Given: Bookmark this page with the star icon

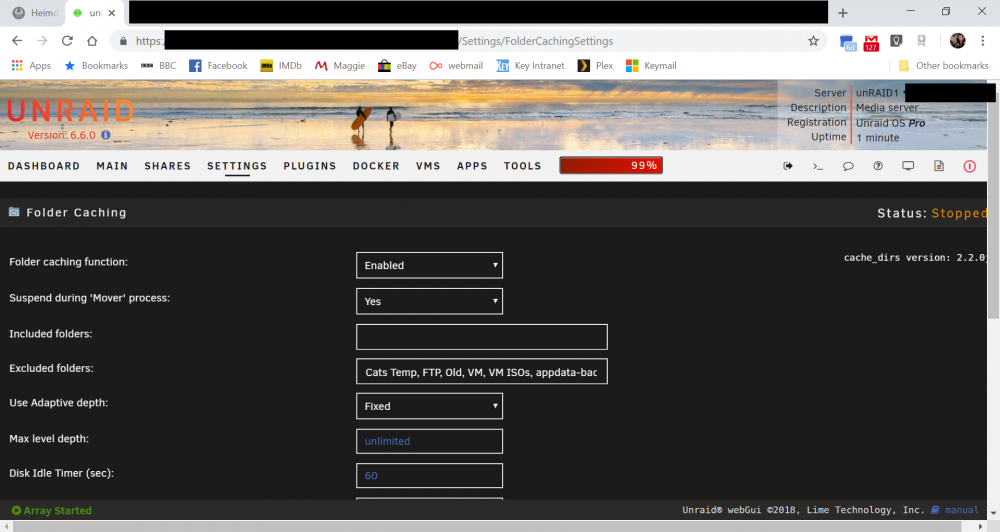Looking at the screenshot, I should coord(813,41).
